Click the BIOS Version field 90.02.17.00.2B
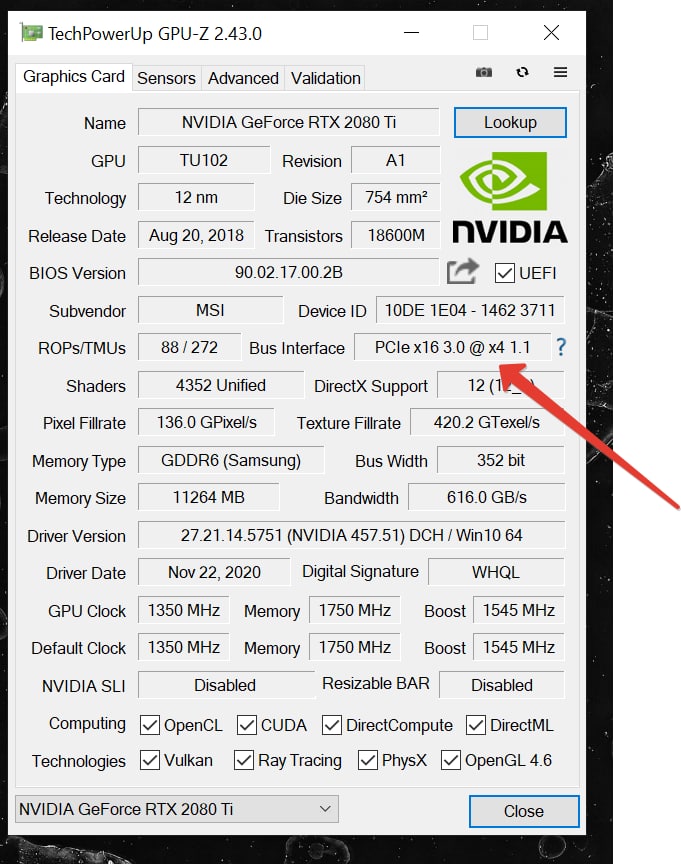Image resolution: width=681 pixels, height=864 pixels. [x=289, y=272]
